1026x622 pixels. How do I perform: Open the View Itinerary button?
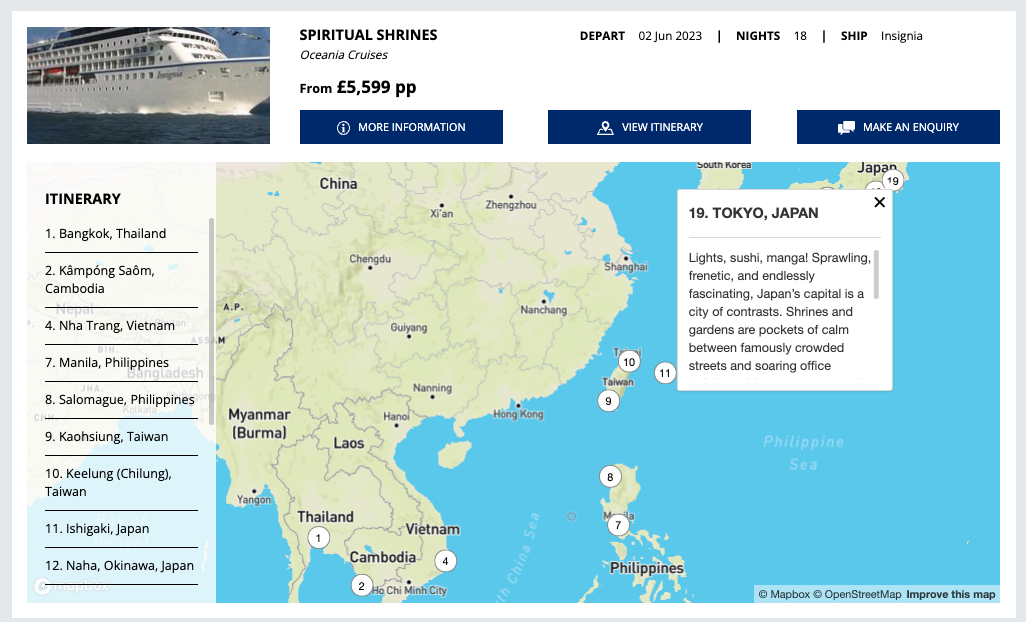(649, 127)
